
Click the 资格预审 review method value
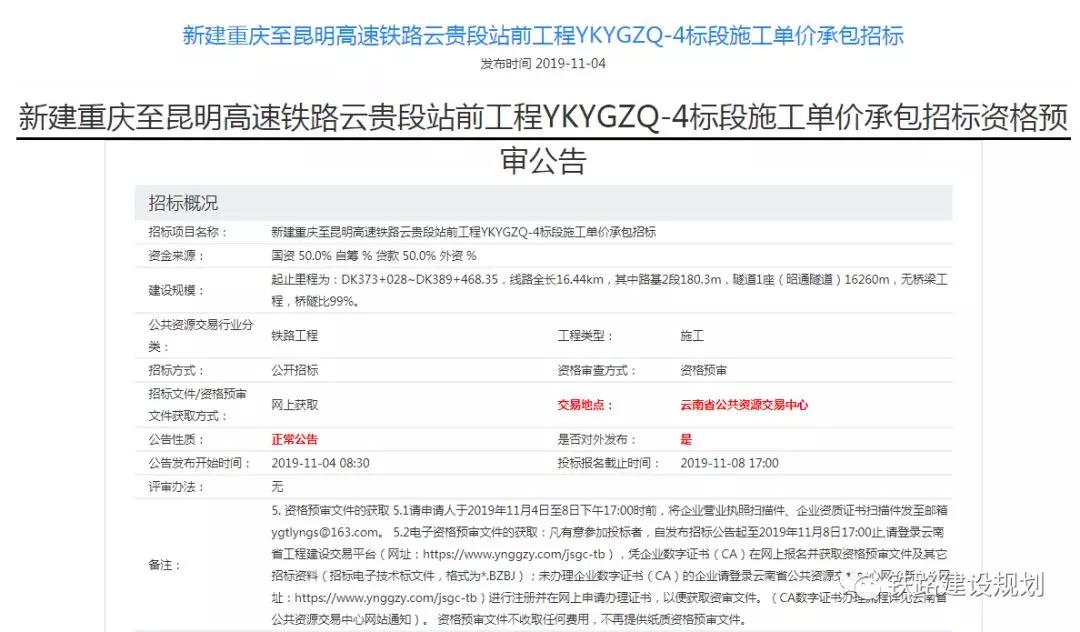click(x=703, y=370)
